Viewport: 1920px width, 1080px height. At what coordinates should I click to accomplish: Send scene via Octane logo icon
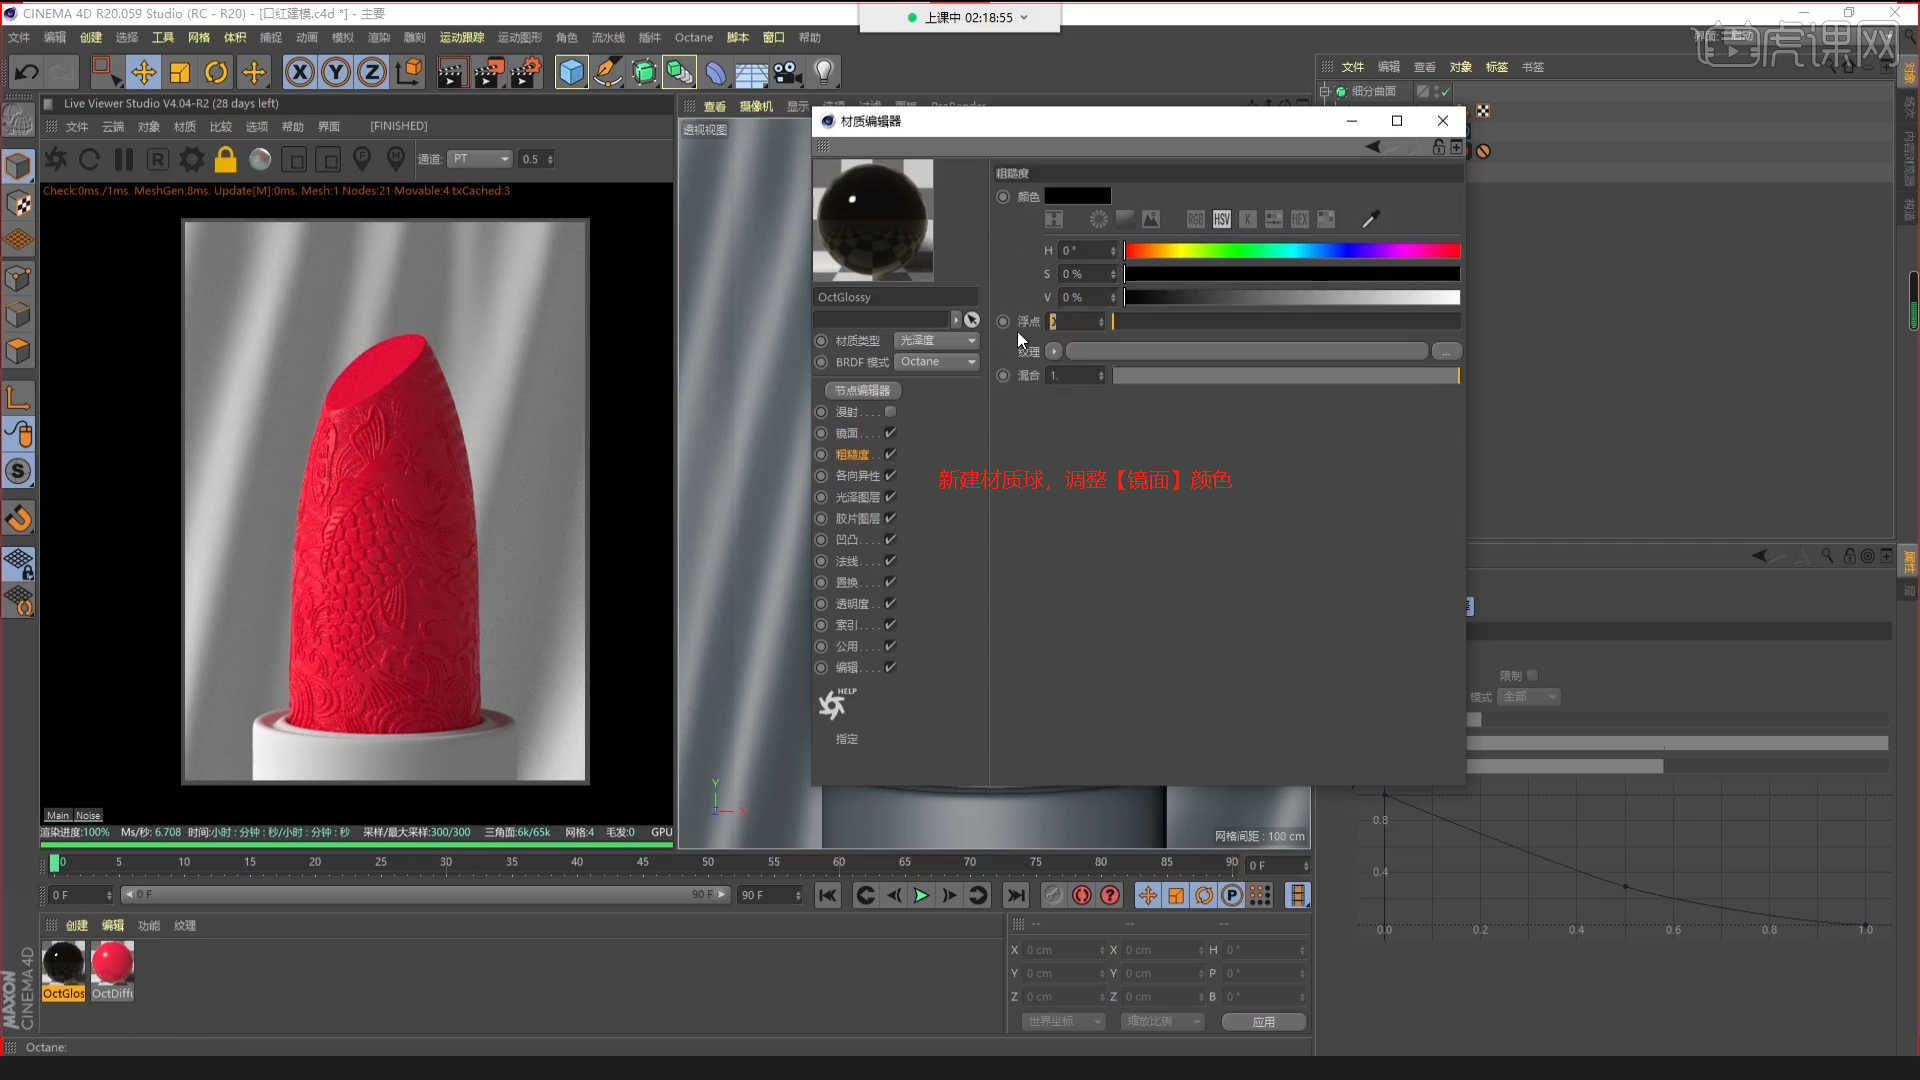click(56, 159)
